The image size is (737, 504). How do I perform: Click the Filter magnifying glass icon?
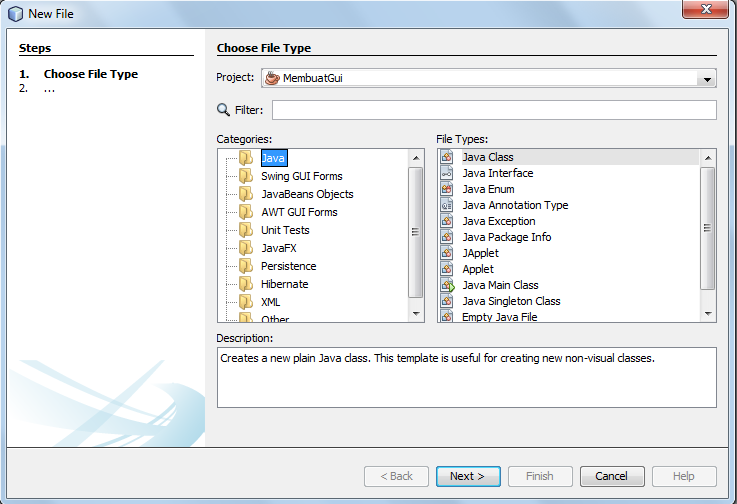[223, 110]
